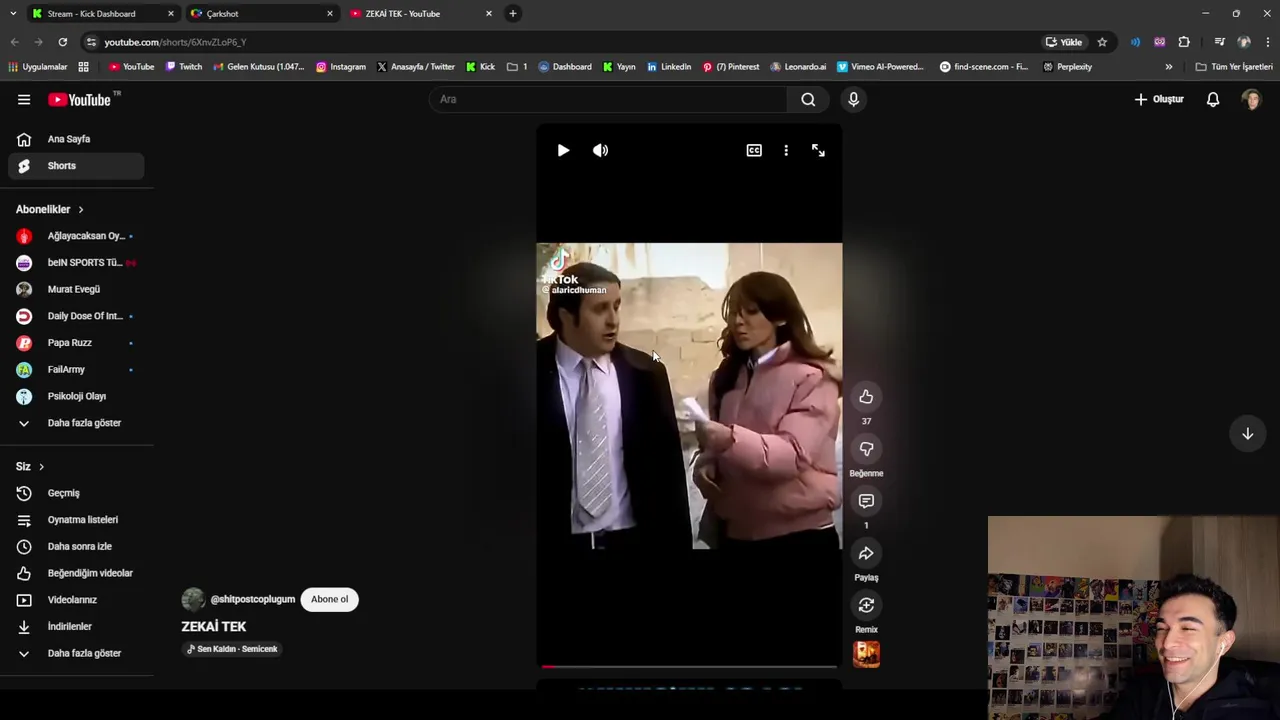Go to Ana Sayfa in sidebar
Screen dimensions: 1280x720
tap(76, 139)
